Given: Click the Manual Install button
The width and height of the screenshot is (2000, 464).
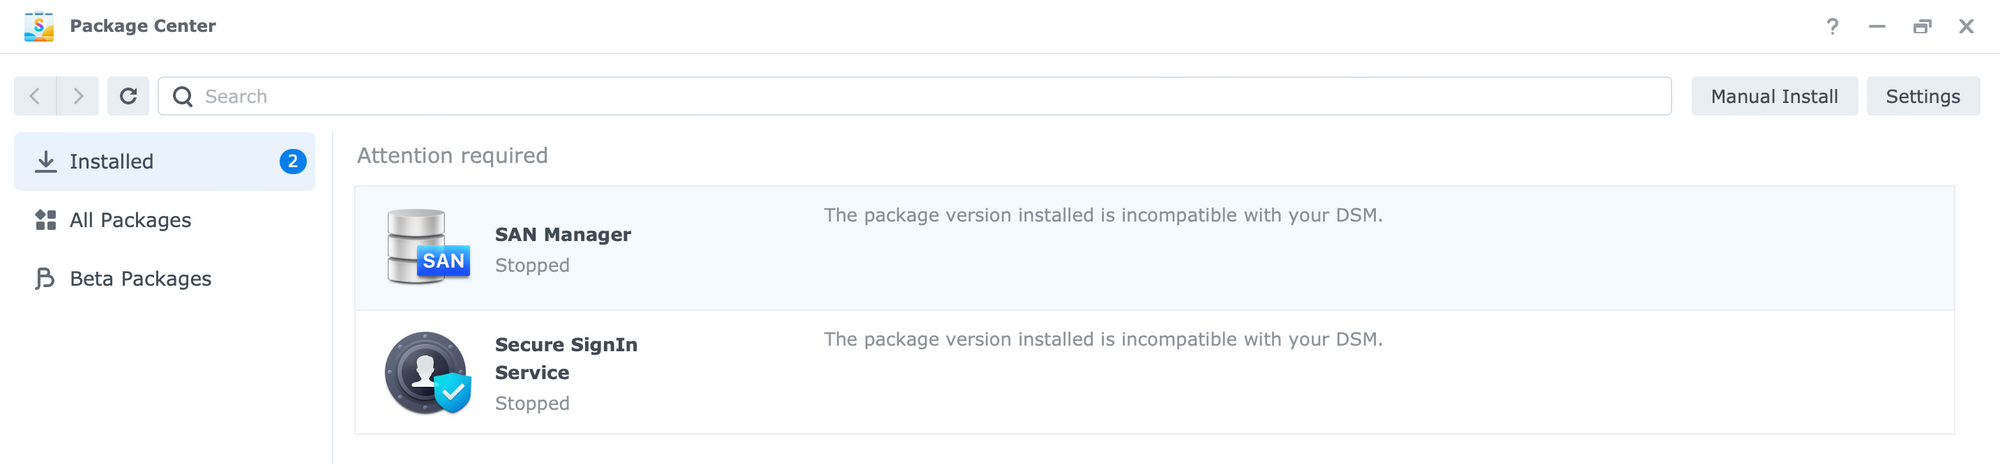Looking at the screenshot, I should click(x=1774, y=96).
